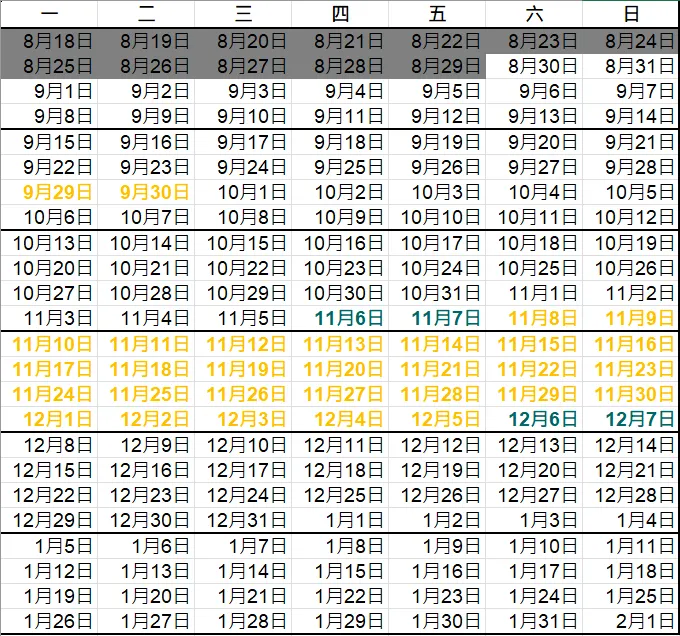Click the 1月5日 cell
This screenshot has width=680, height=636.
coord(49,546)
